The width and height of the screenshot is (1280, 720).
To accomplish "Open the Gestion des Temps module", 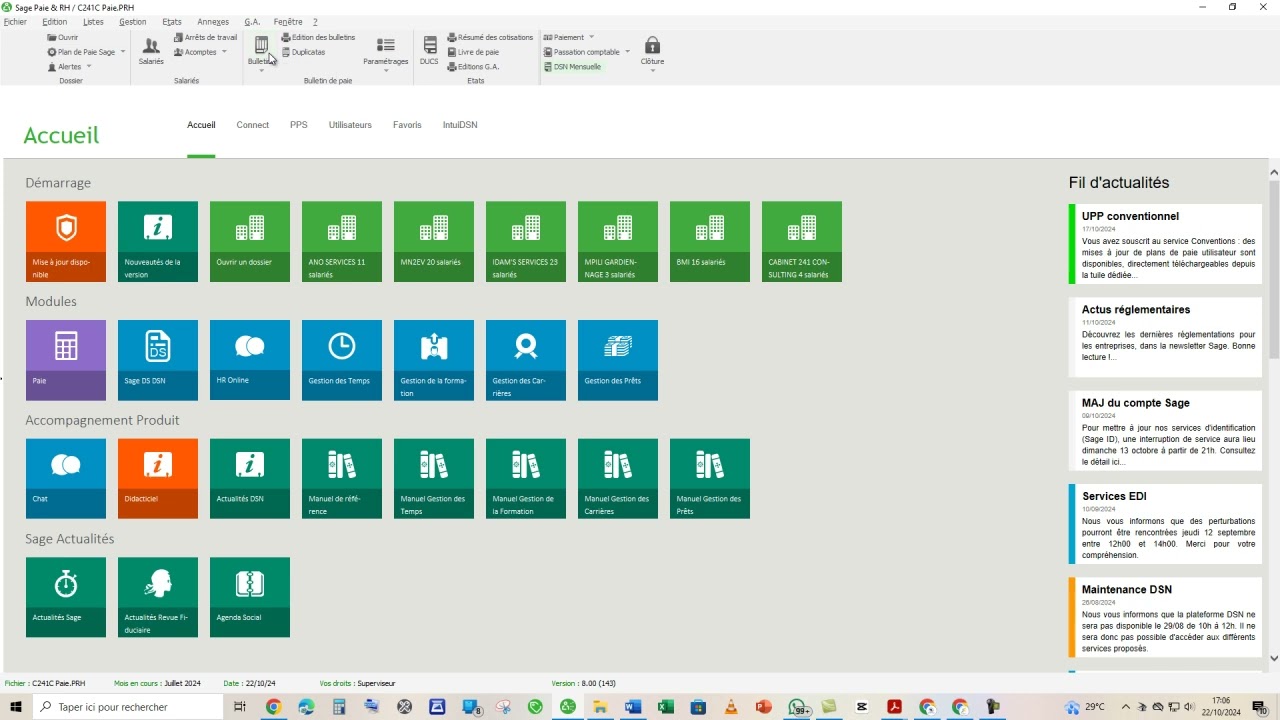I will click(x=342, y=360).
